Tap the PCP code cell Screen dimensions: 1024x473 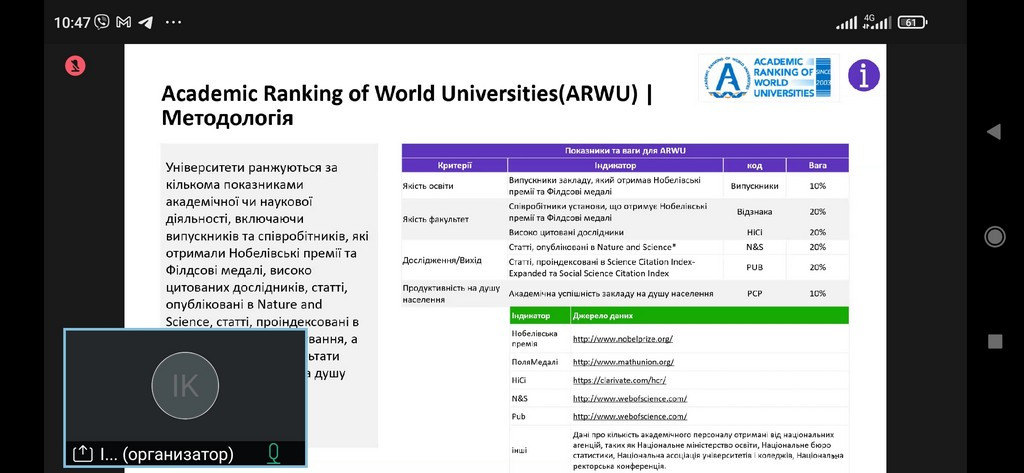point(754,293)
